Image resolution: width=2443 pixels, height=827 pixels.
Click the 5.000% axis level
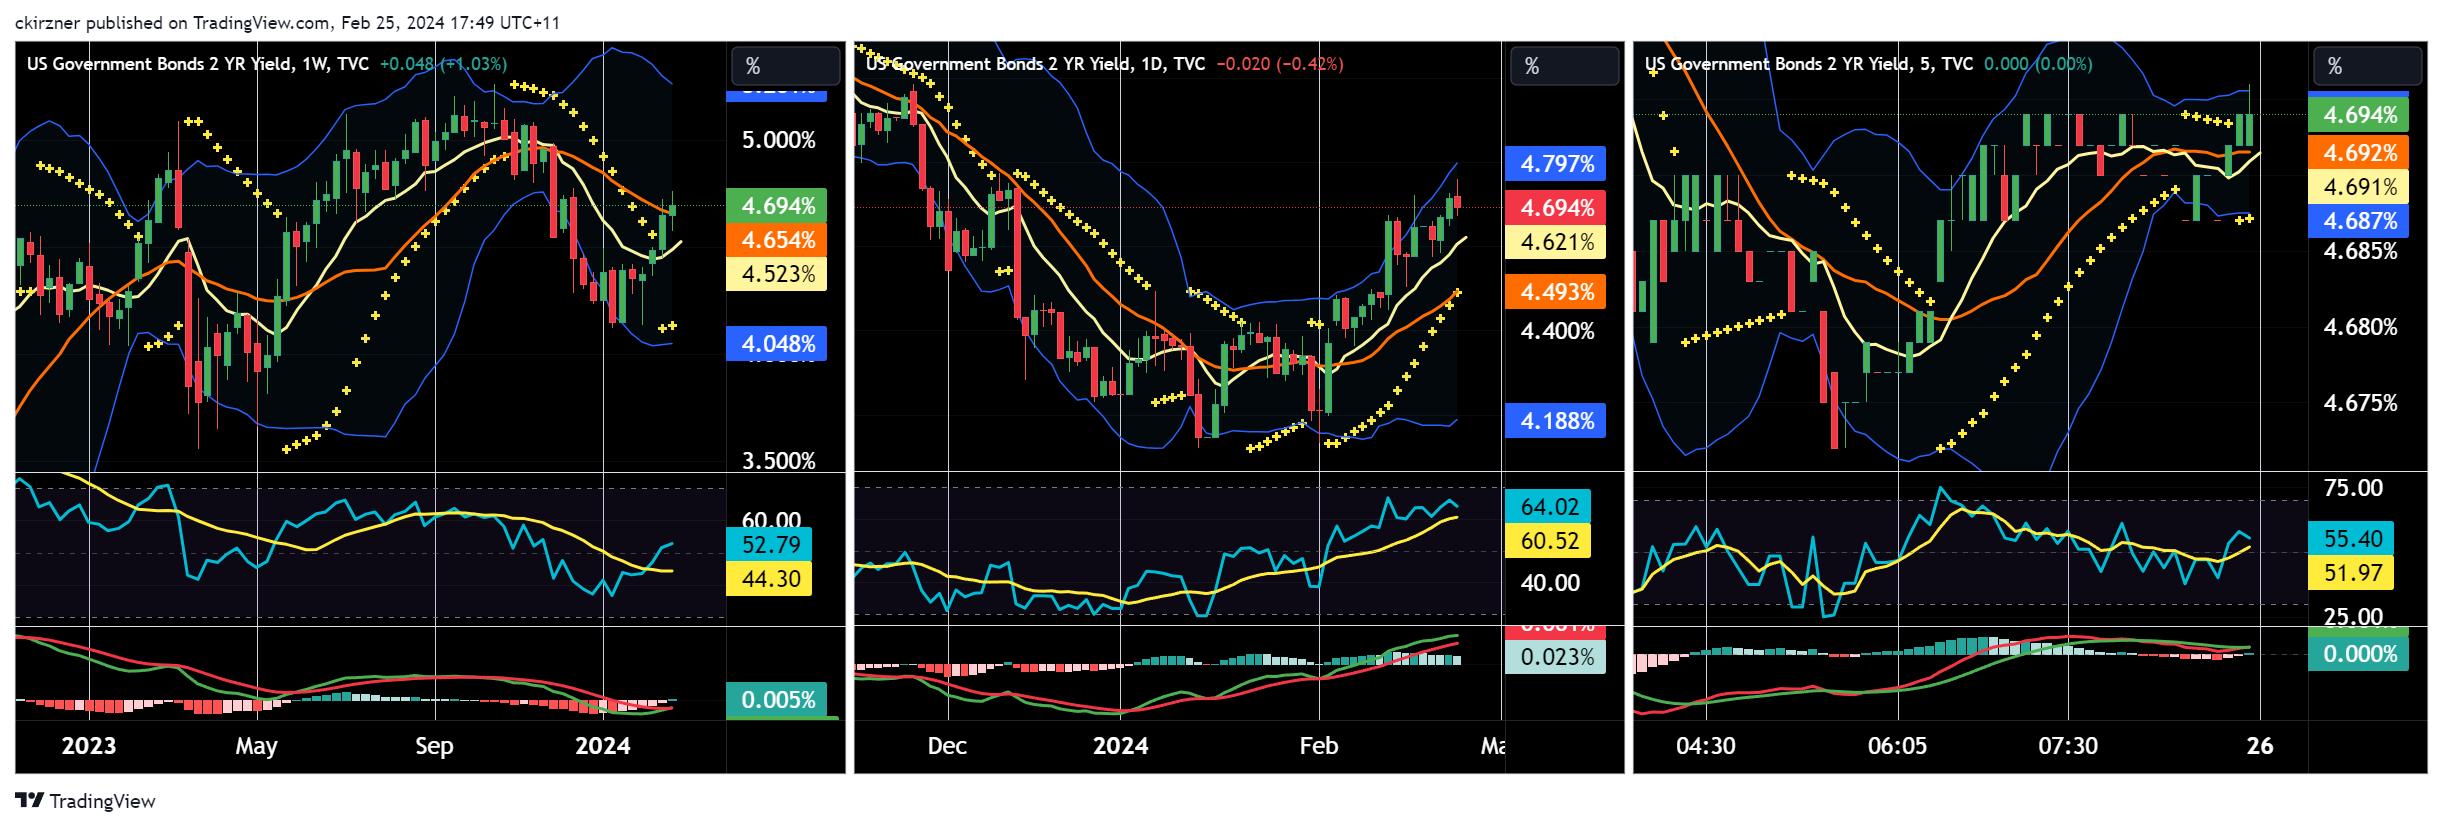pyautogui.click(x=778, y=140)
